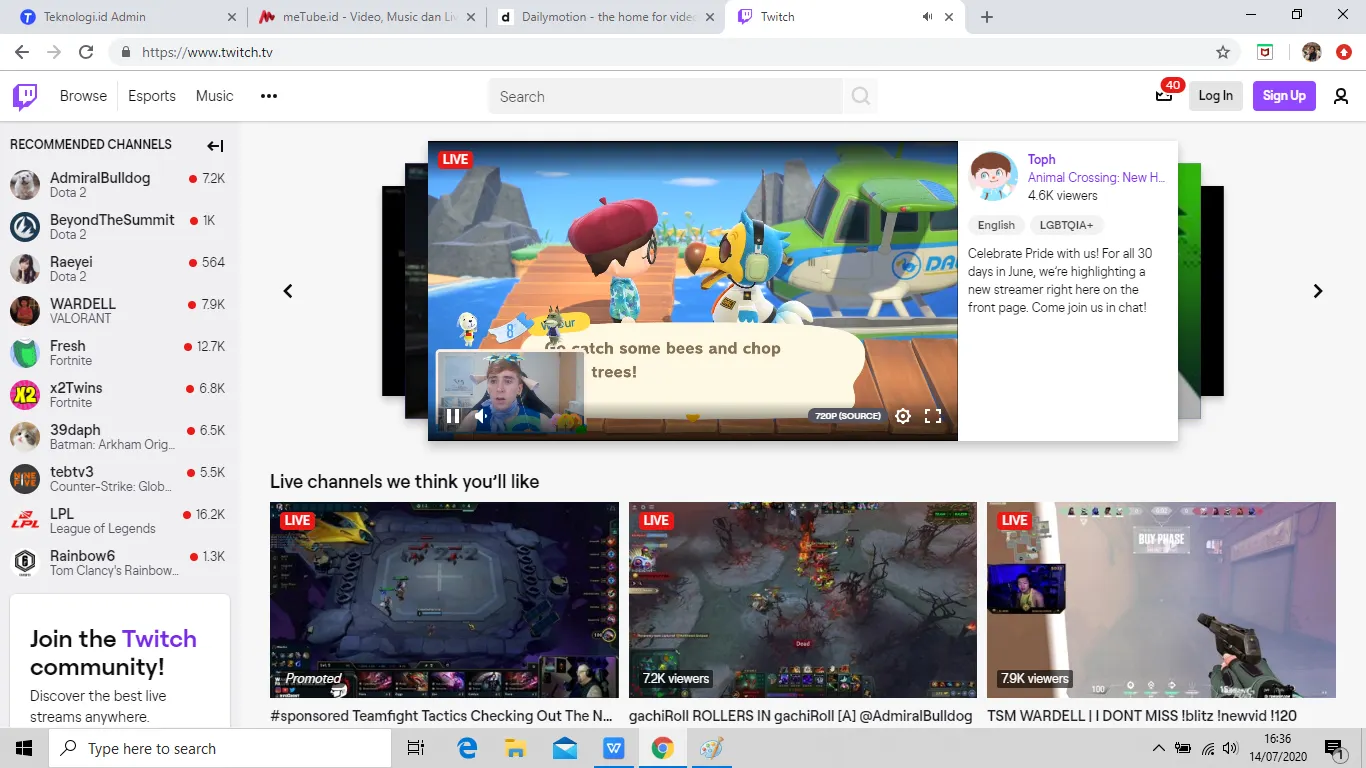Show previous featured carousel stream
This screenshot has width=1366, height=768.
[x=288, y=291]
